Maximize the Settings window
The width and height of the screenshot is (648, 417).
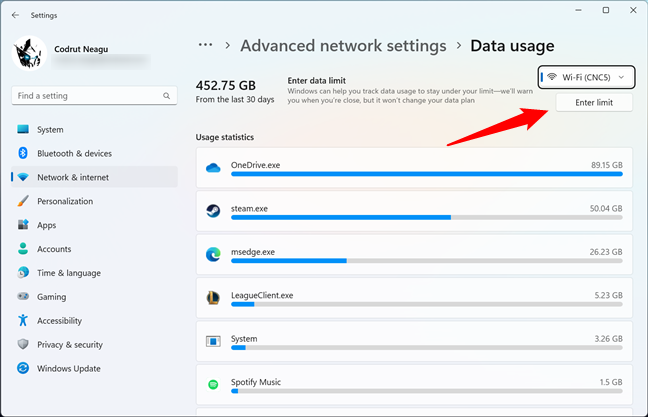pyautogui.click(x=606, y=10)
